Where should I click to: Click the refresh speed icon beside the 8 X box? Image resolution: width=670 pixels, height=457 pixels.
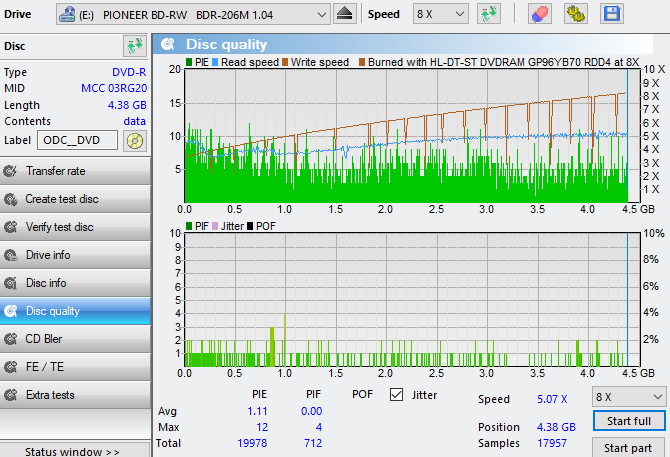coord(489,14)
